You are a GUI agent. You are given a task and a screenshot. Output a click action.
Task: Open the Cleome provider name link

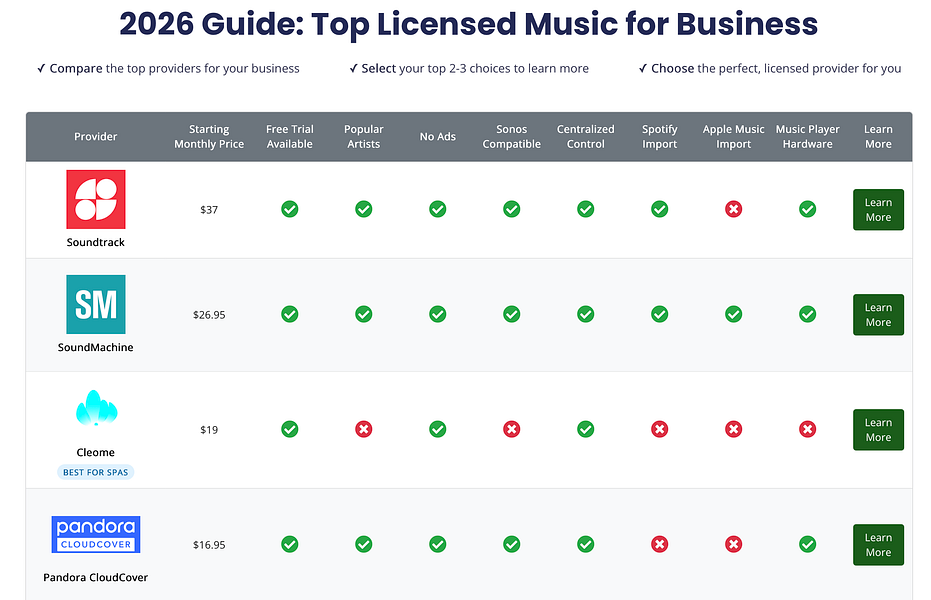click(x=96, y=452)
